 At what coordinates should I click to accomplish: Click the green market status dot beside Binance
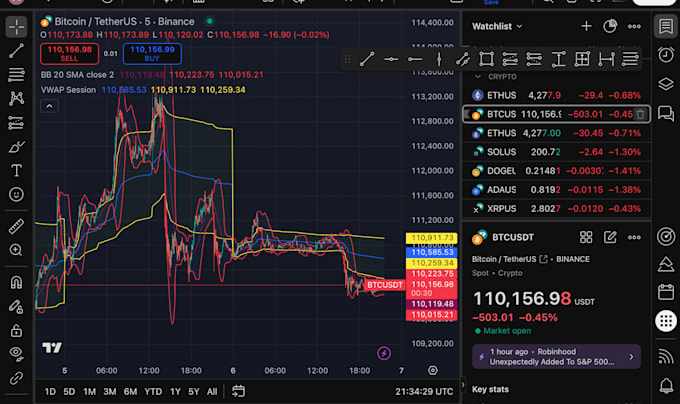(210, 21)
